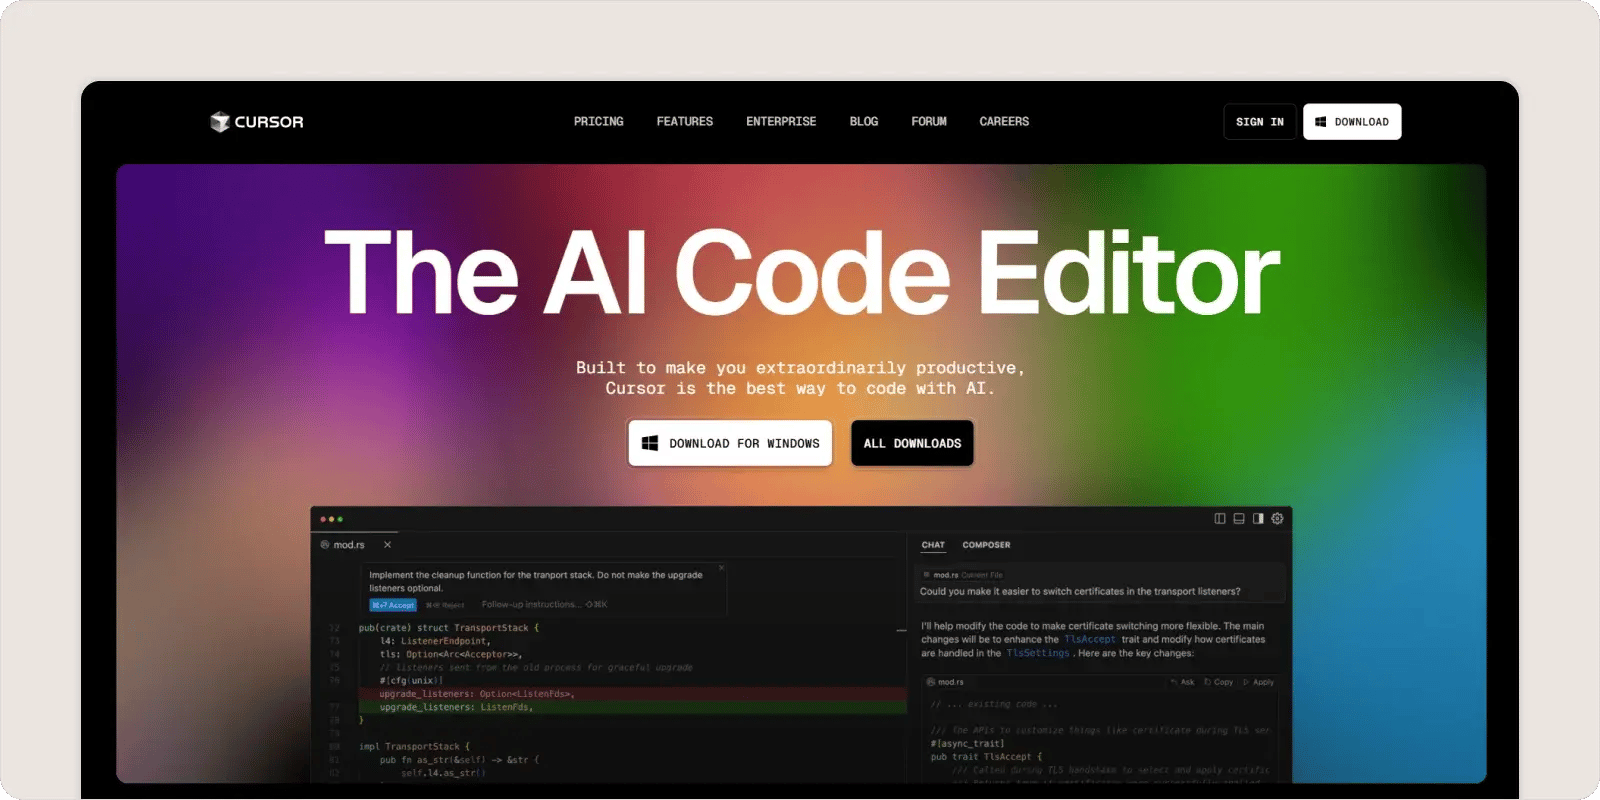Open the editor settings gear icon

pyautogui.click(x=1277, y=518)
